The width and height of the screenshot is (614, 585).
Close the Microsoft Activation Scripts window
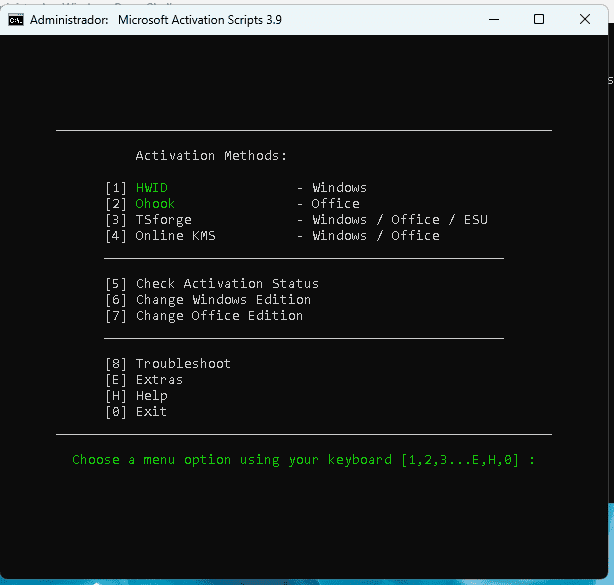click(584, 19)
